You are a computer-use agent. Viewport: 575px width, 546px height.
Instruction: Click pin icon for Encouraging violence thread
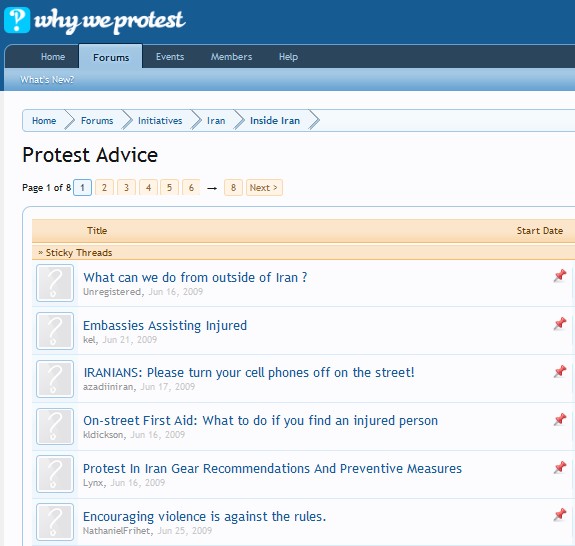(x=560, y=514)
